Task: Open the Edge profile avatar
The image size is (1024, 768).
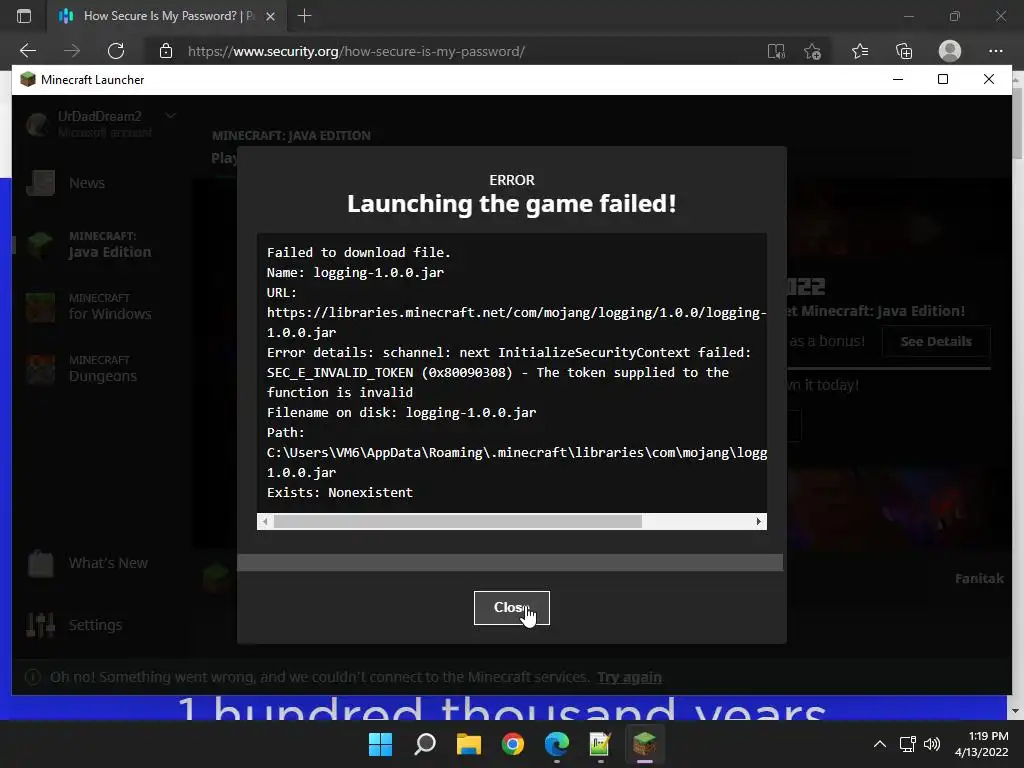Action: 950,51
